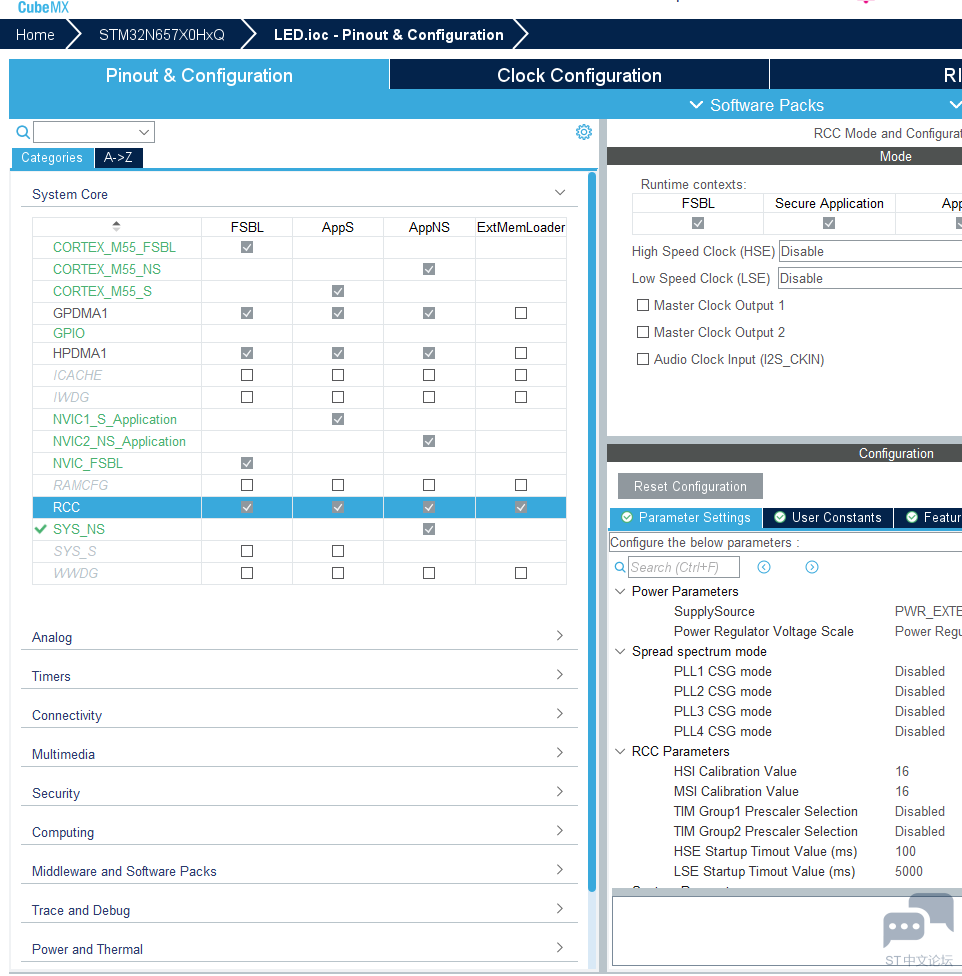The height and width of the screenshot is (976, 962).
Task: Click the previous search result arrow icon
Action: (x=764, y=567)
